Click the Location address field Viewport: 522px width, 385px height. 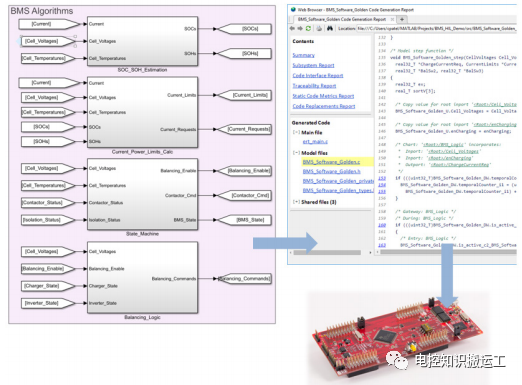click(437, 29)
